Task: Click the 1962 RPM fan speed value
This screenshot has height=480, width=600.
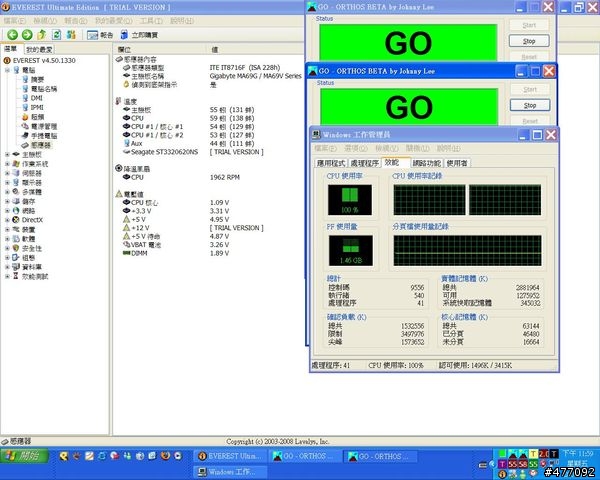Action: [225, 177]
